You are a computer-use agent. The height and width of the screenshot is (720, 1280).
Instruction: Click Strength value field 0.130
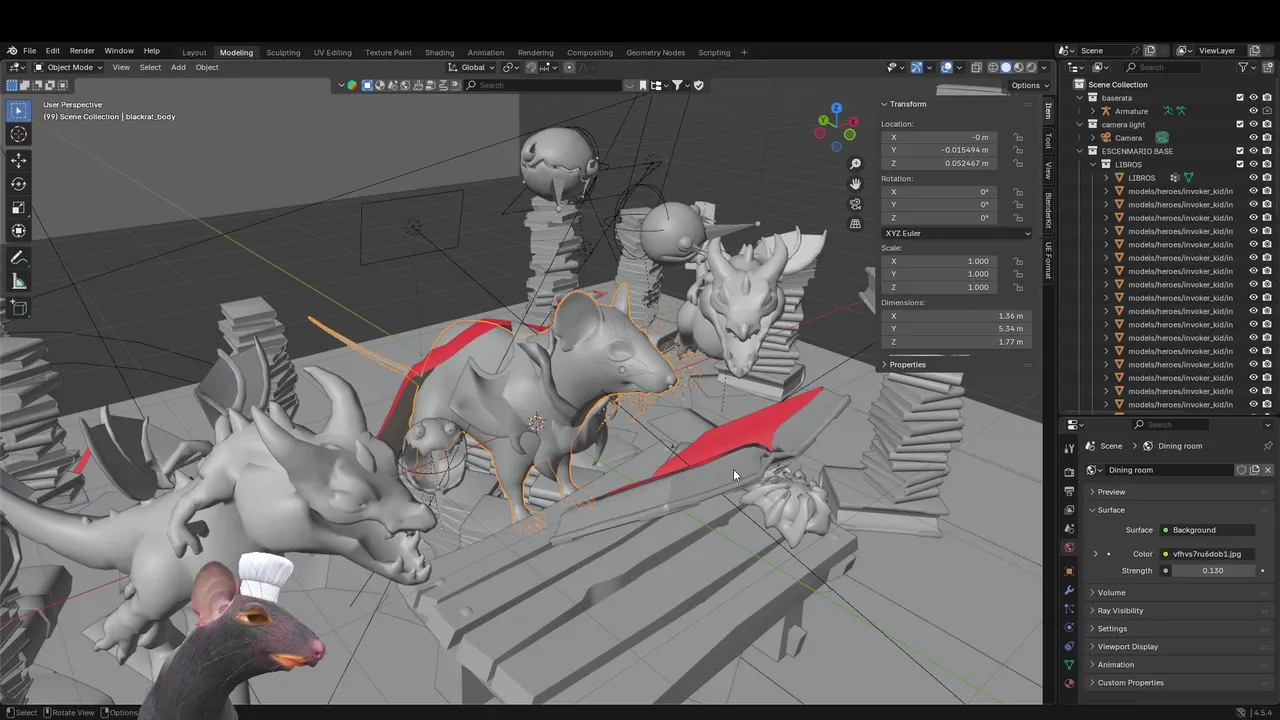click(x=1212, y=570)
